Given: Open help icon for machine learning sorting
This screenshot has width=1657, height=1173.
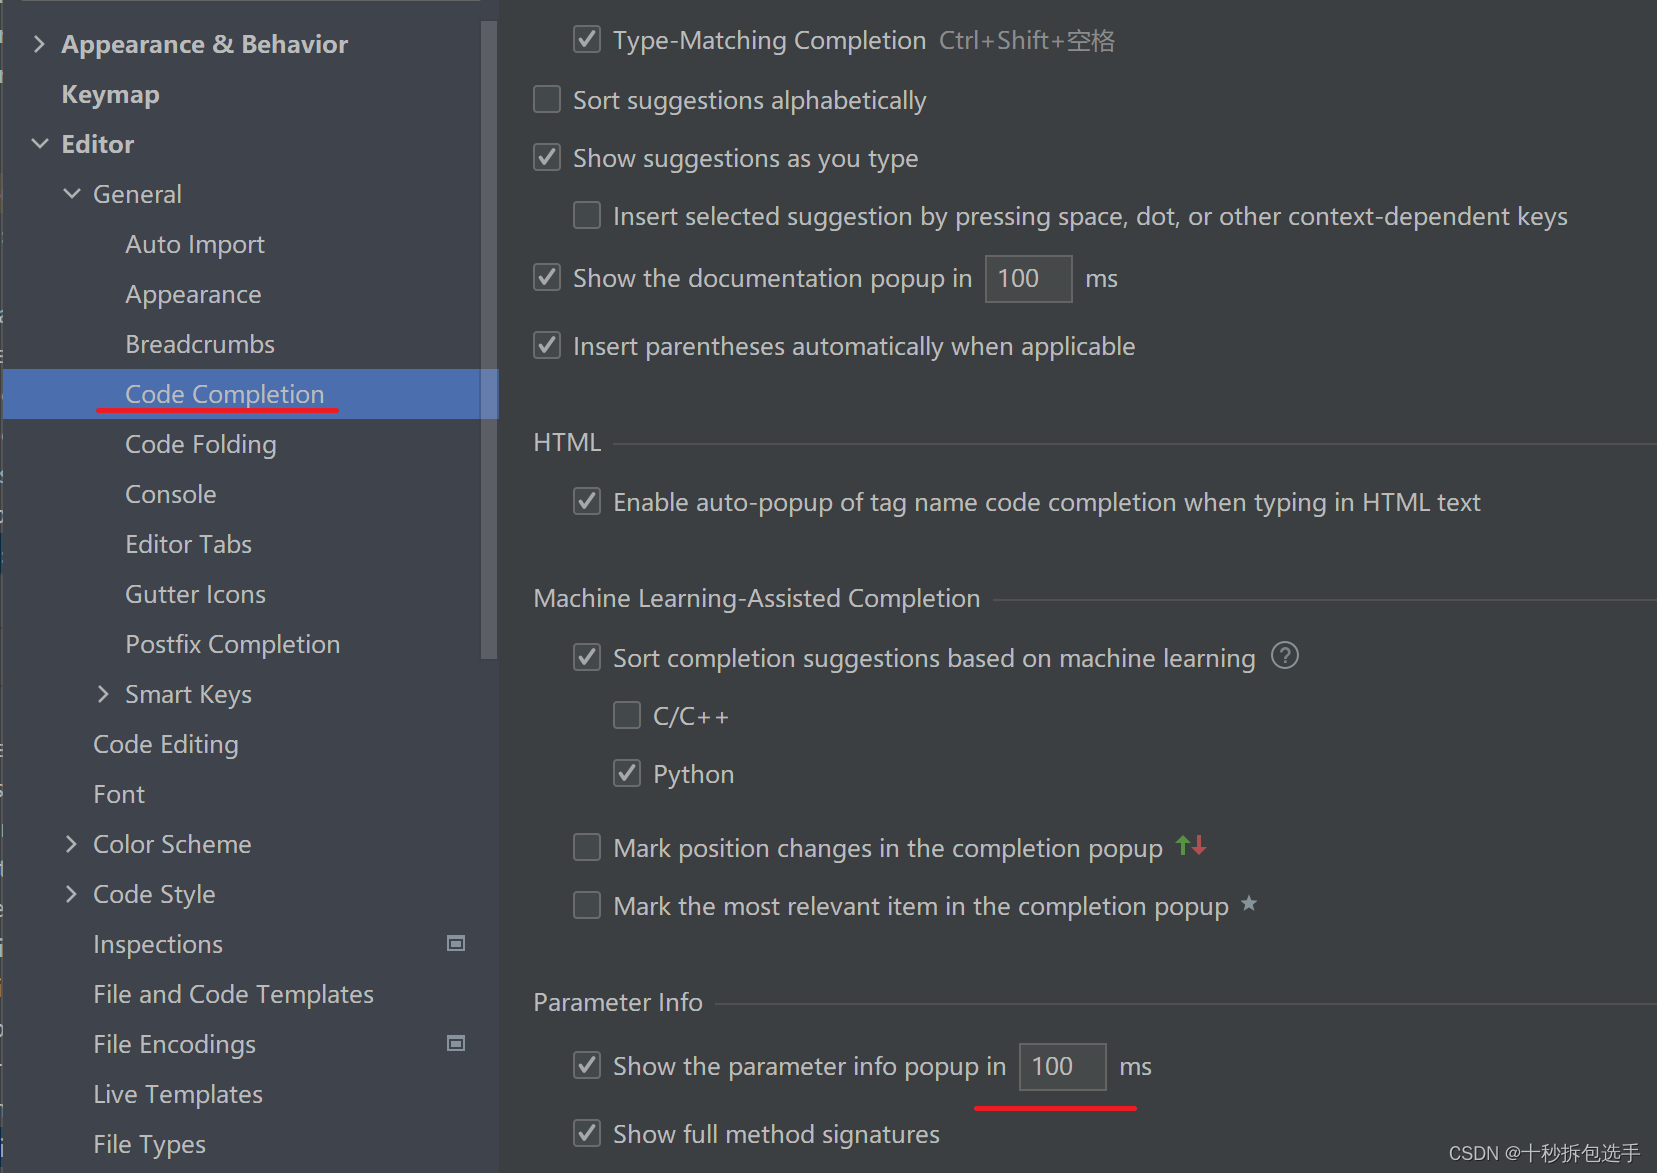Looking at the screenshot, I should click(x=1284, y=656).
